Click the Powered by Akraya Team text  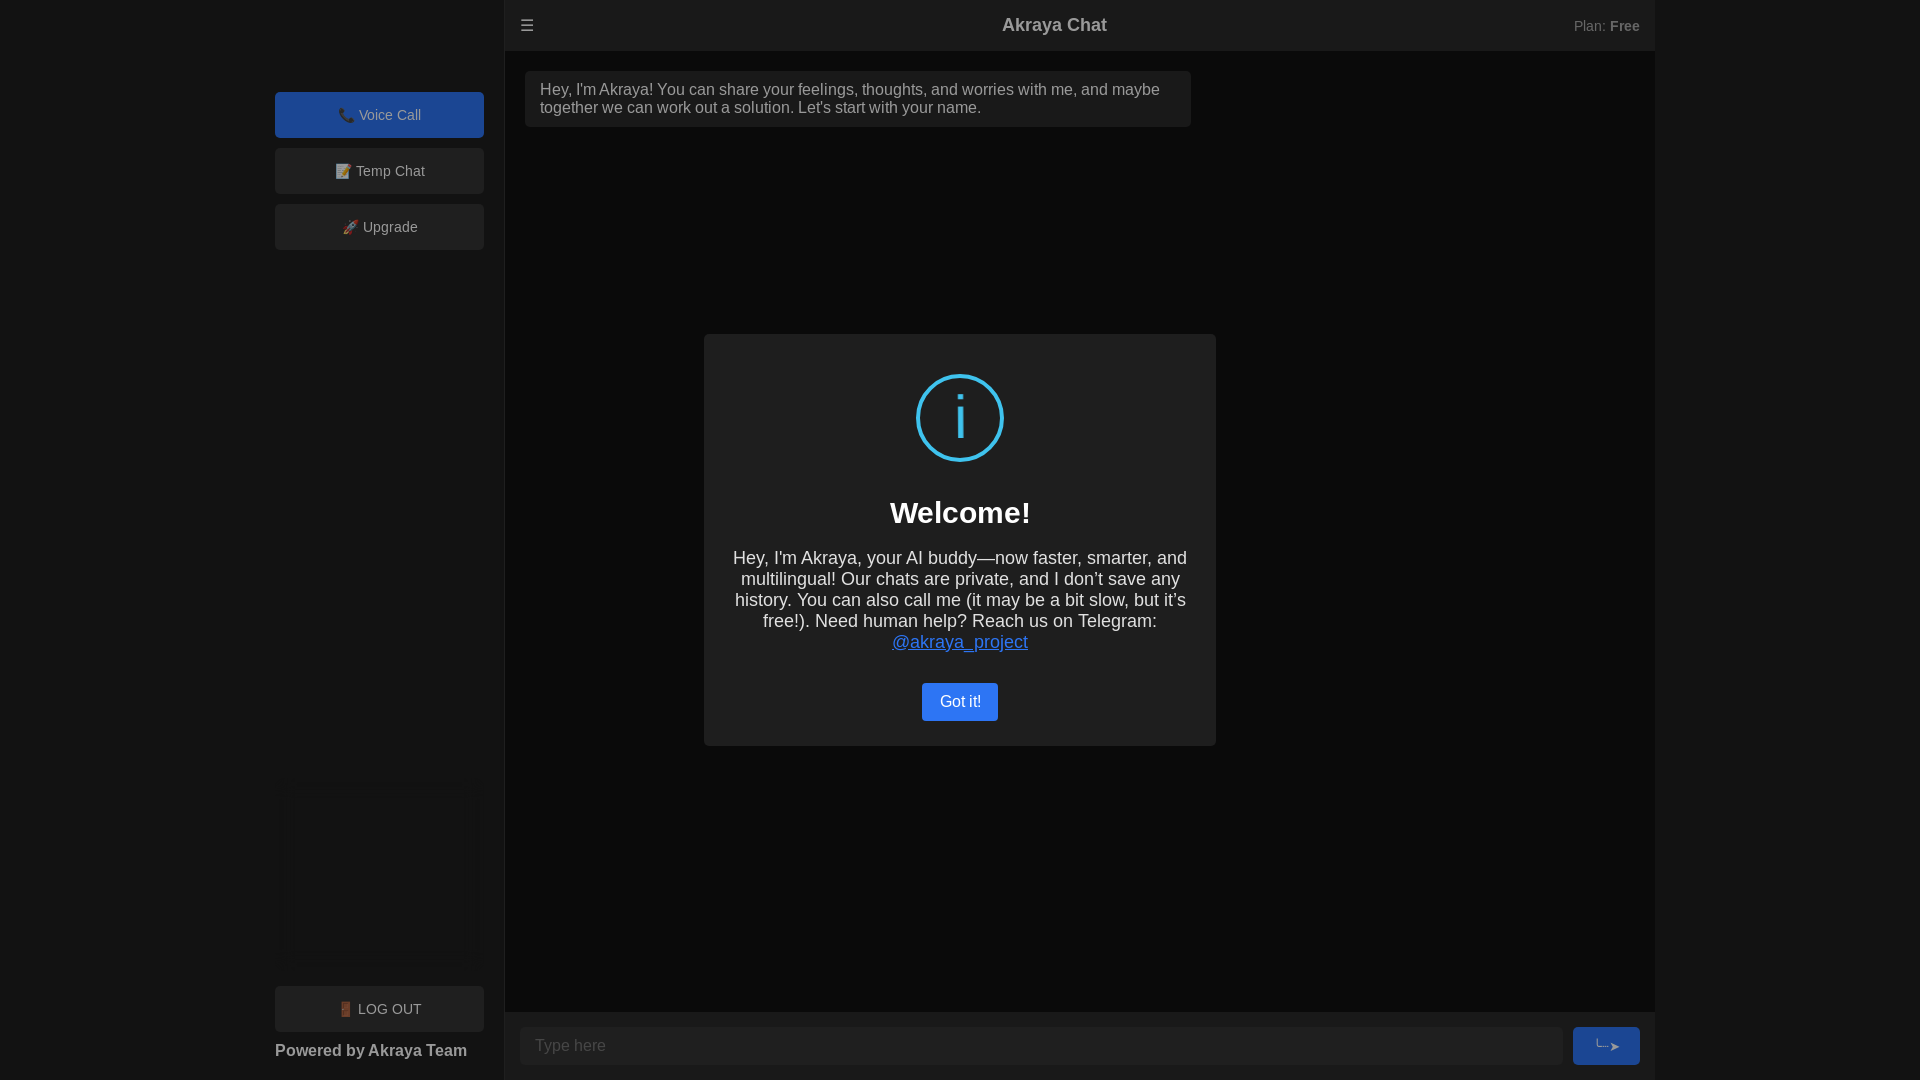371,1050
